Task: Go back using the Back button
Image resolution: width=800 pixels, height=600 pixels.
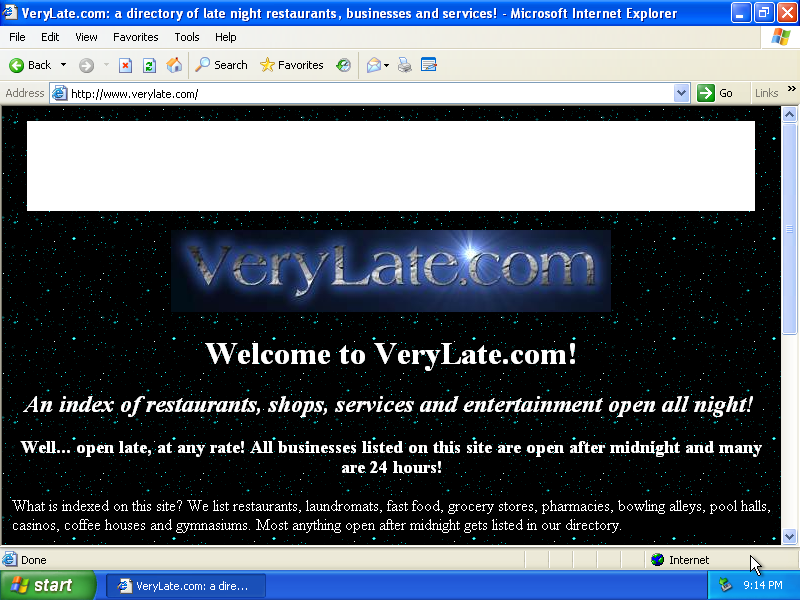Action: point(30,65)
